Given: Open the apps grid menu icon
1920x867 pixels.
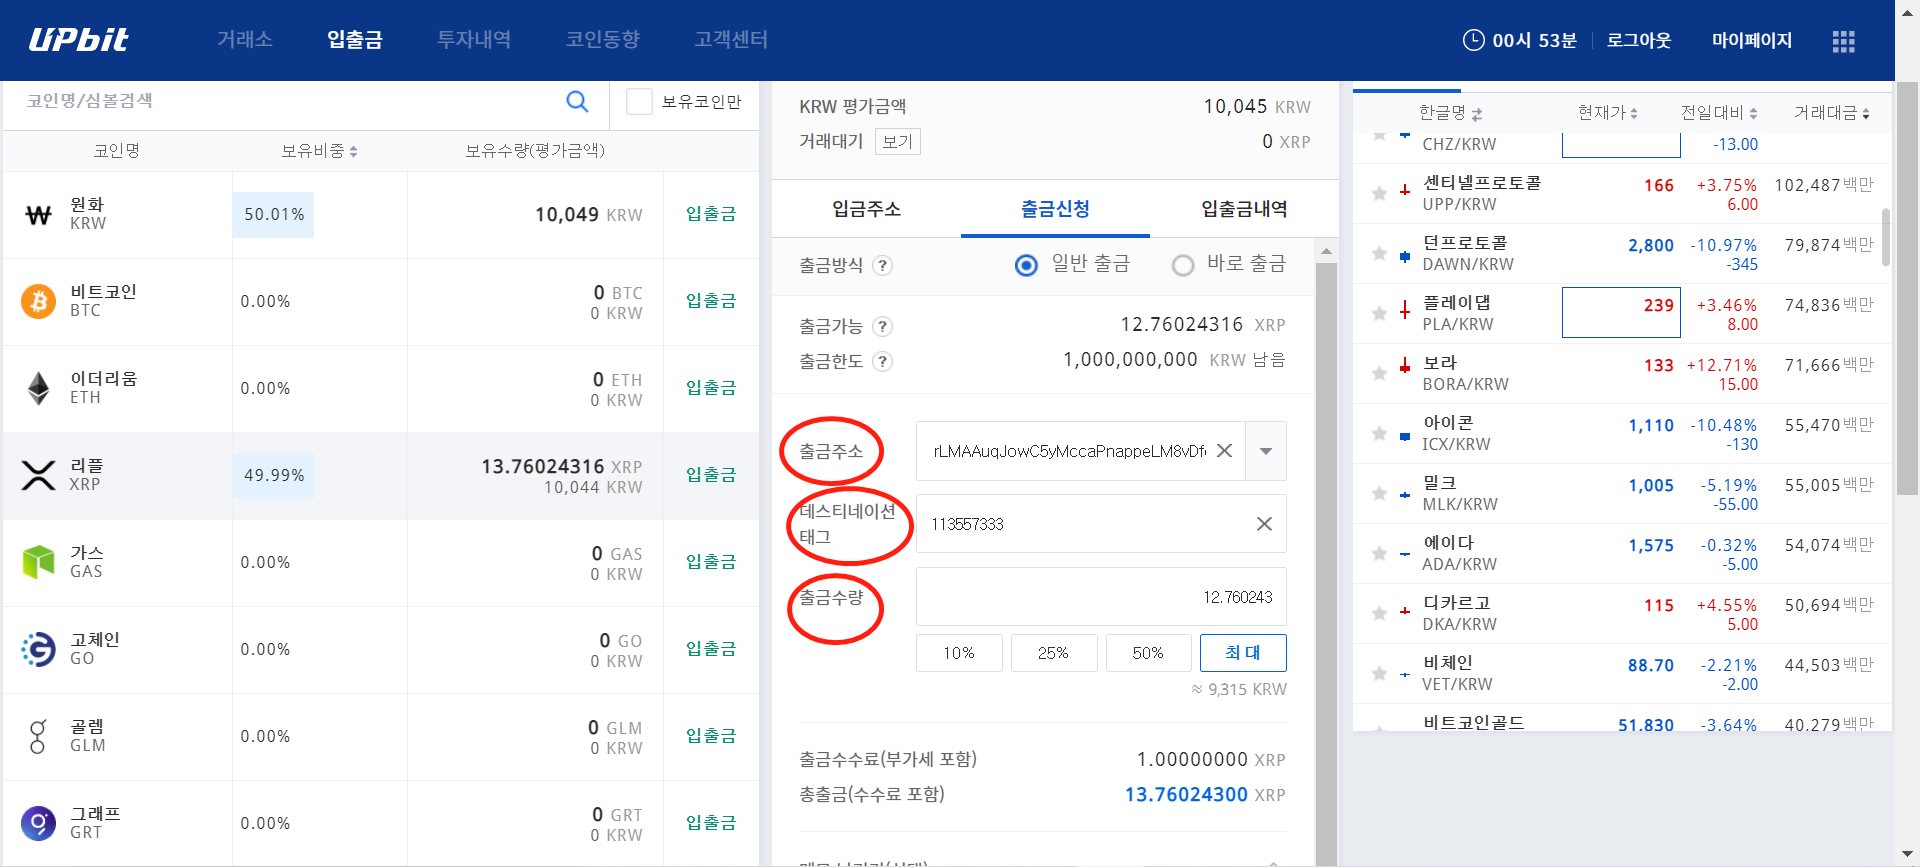Looking at the screenshot, I should pyautogui.click(x=1843, y=41).
